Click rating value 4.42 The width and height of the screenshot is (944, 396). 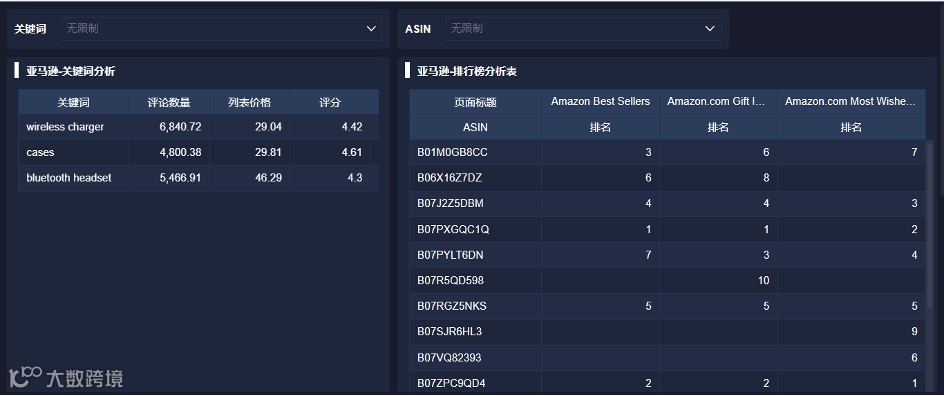click(x=352, y=127)
